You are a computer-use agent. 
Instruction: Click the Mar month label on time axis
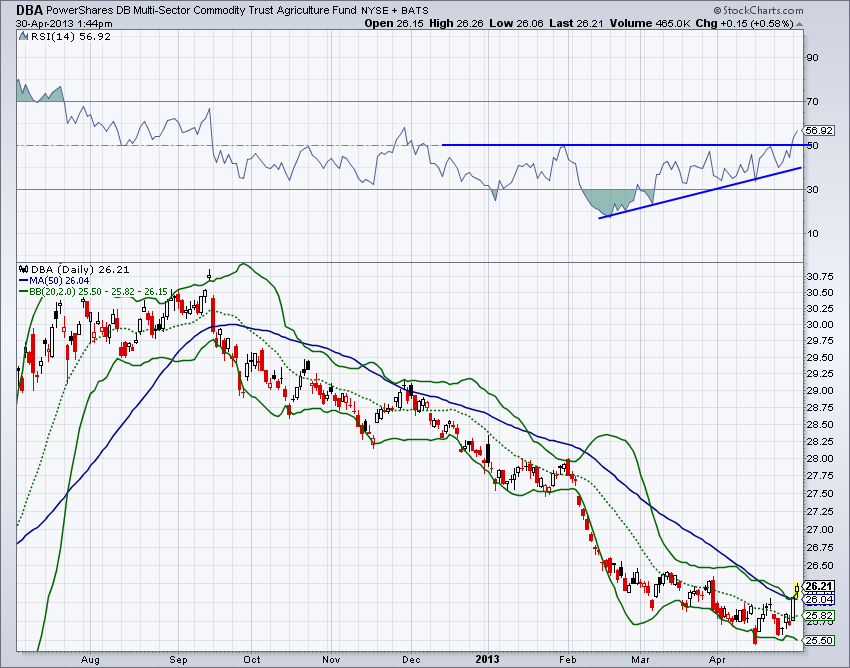(x=641, y=660)
